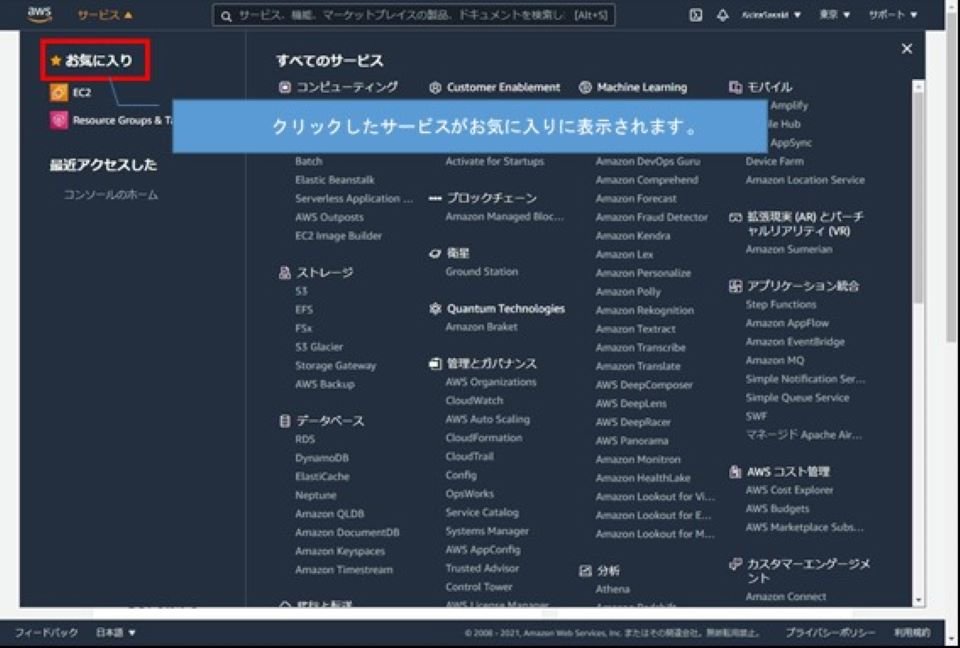The width and height of the screenshot is (960, 648).
Task: Open the Batch service
Action: coord(309,161)
